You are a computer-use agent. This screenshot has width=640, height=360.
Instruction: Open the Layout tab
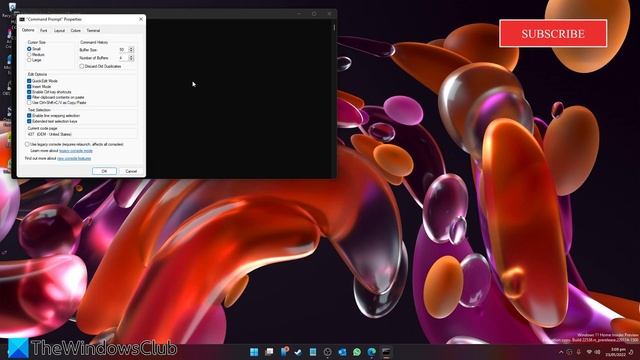pyautogui.click(x=59, y=31)
